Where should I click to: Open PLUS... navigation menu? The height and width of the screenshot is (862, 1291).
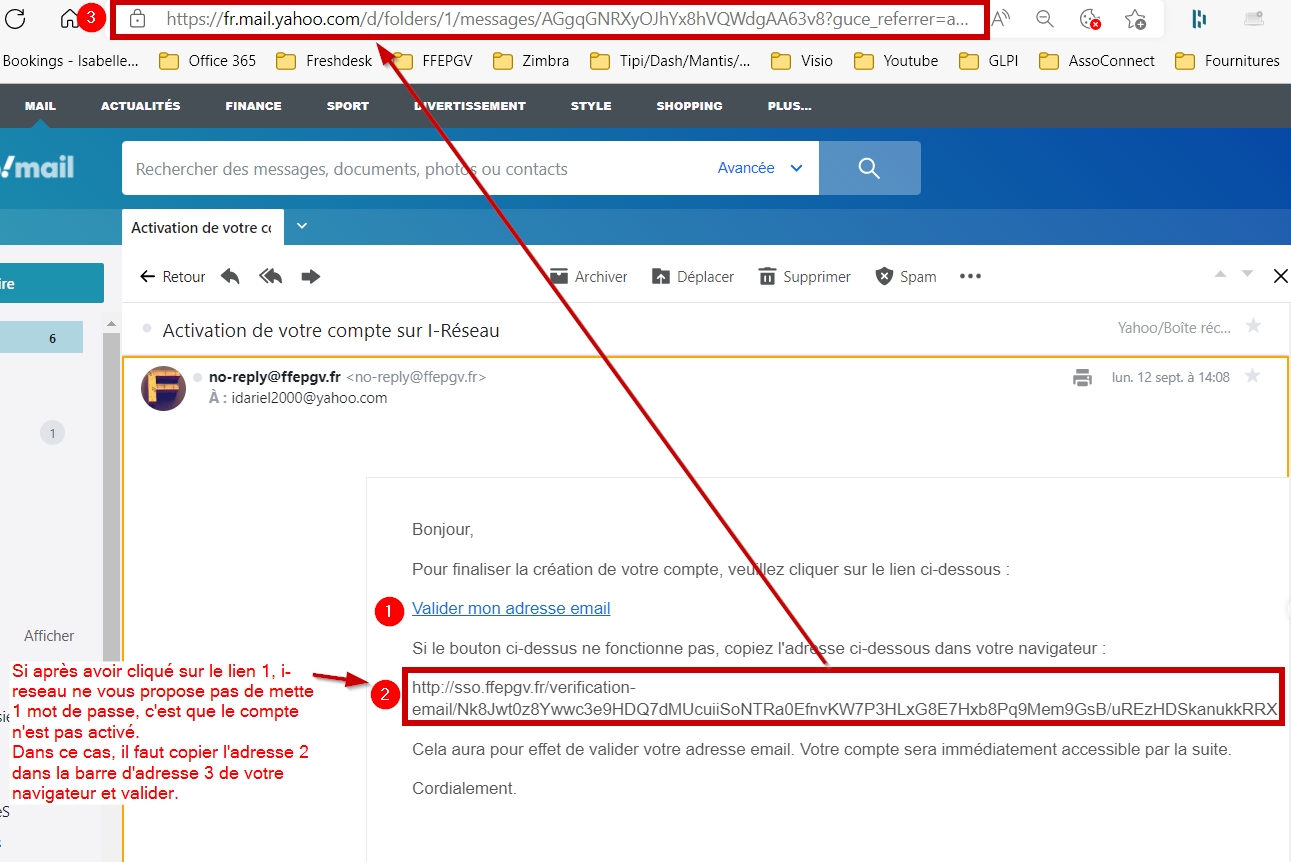tap(790, 106)
